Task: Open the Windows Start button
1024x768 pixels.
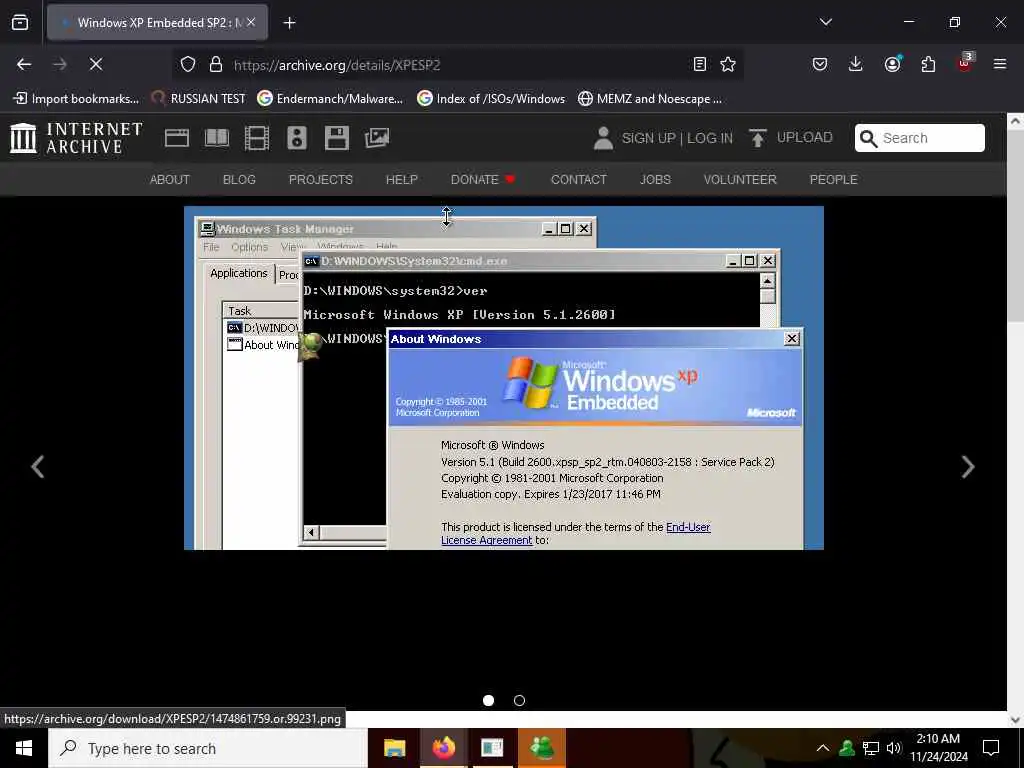Action: [x=24, y=748]
